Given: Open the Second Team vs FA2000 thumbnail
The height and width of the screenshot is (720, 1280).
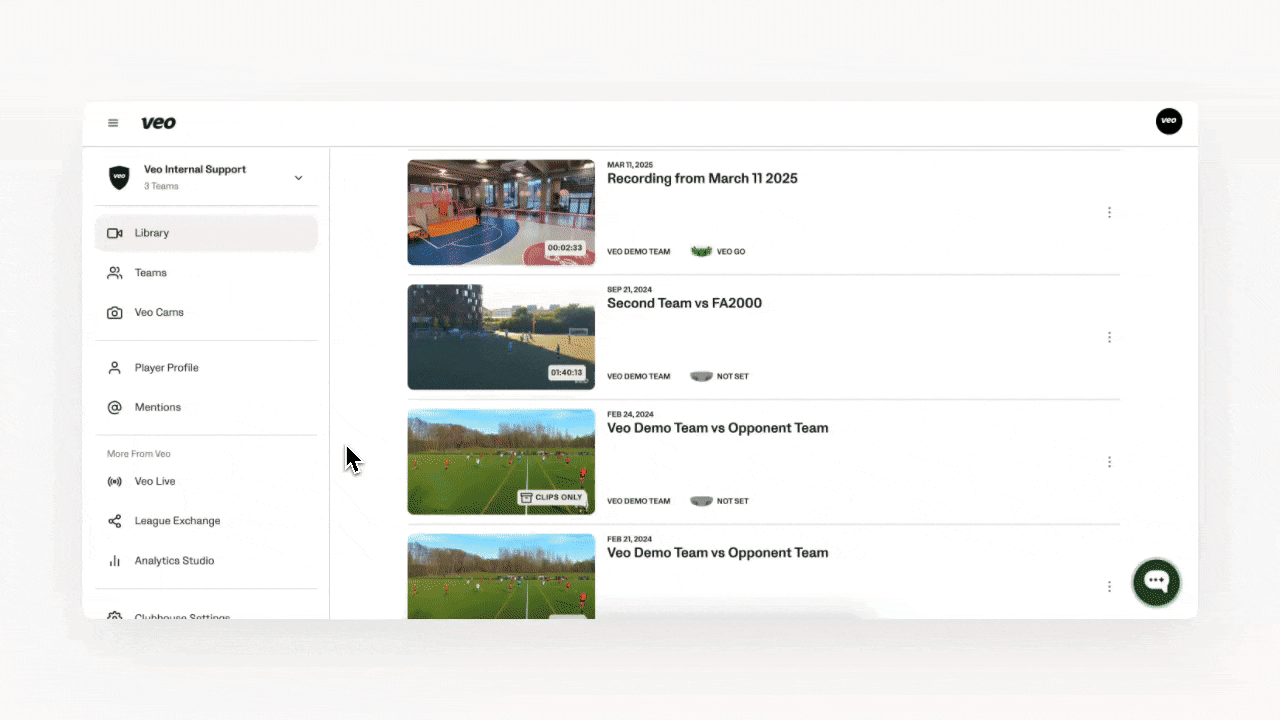Looking at the screenshot, I should (x=501, y=337).
